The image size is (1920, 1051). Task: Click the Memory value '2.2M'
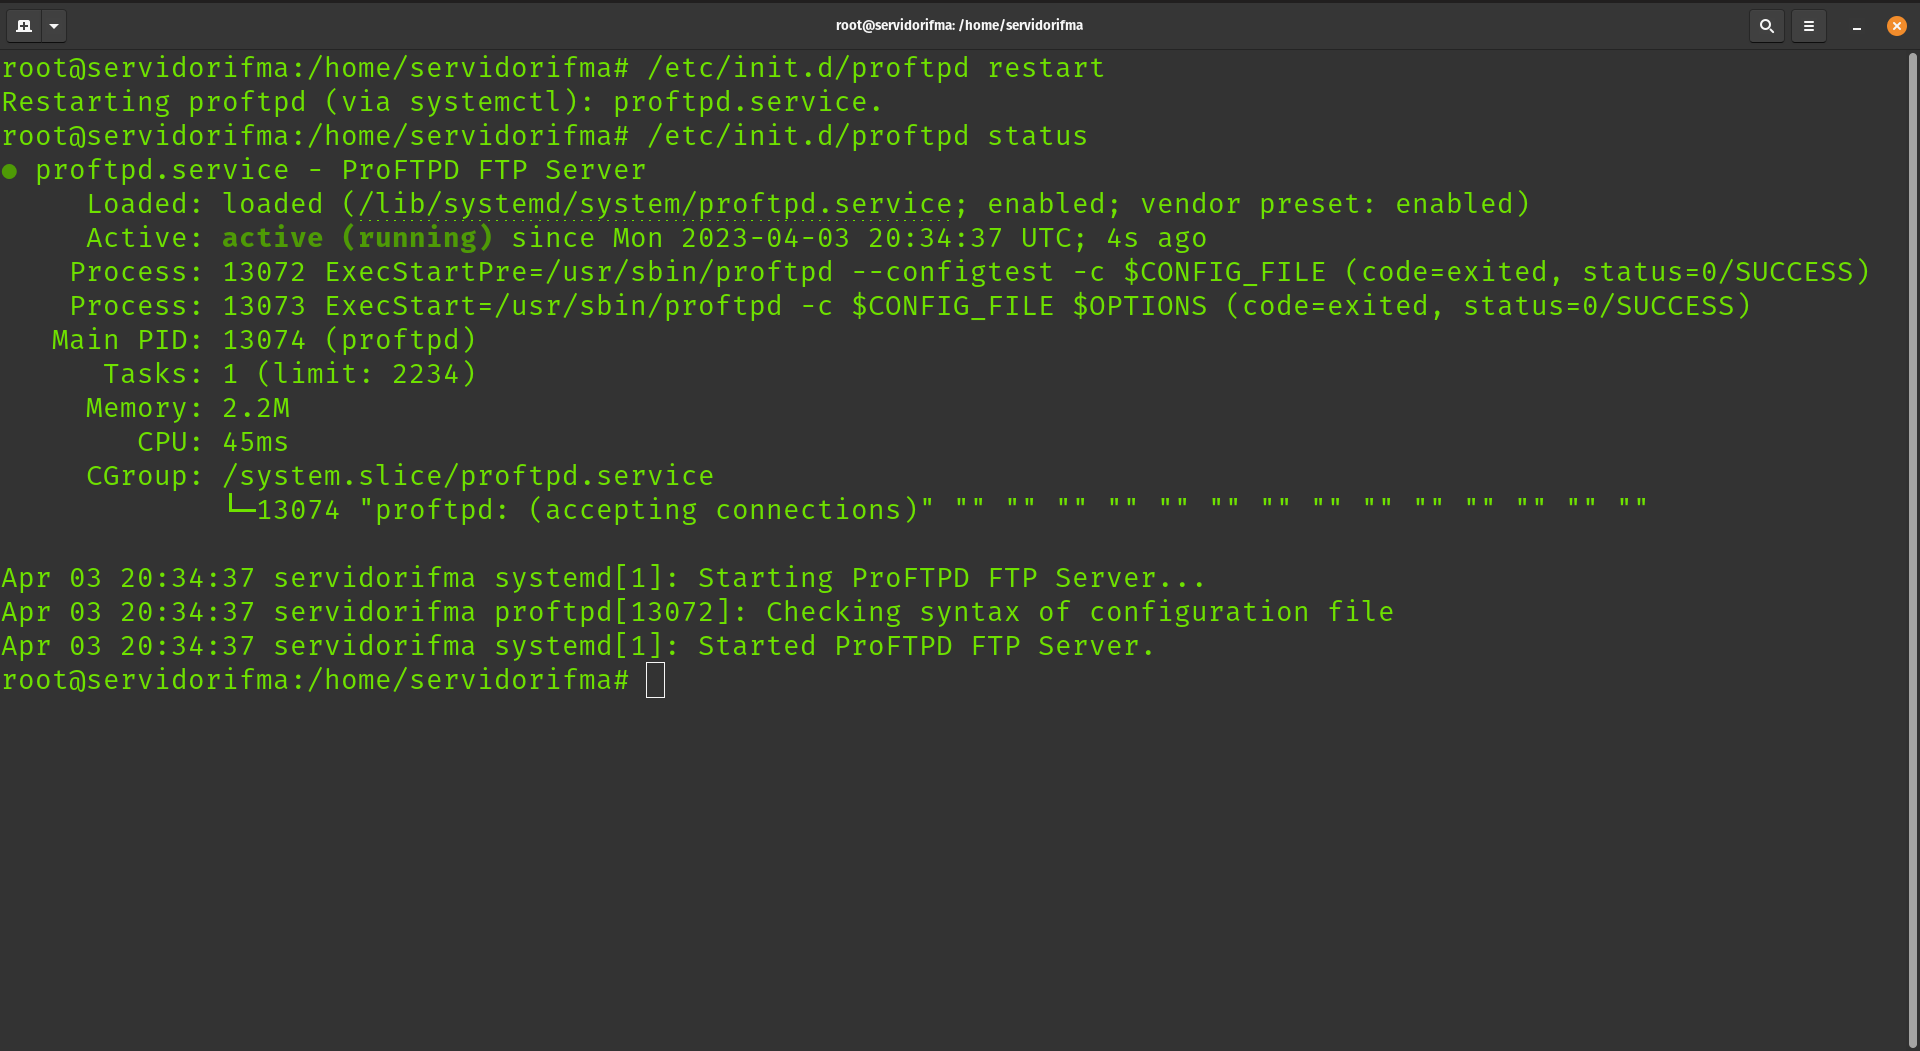256,408
